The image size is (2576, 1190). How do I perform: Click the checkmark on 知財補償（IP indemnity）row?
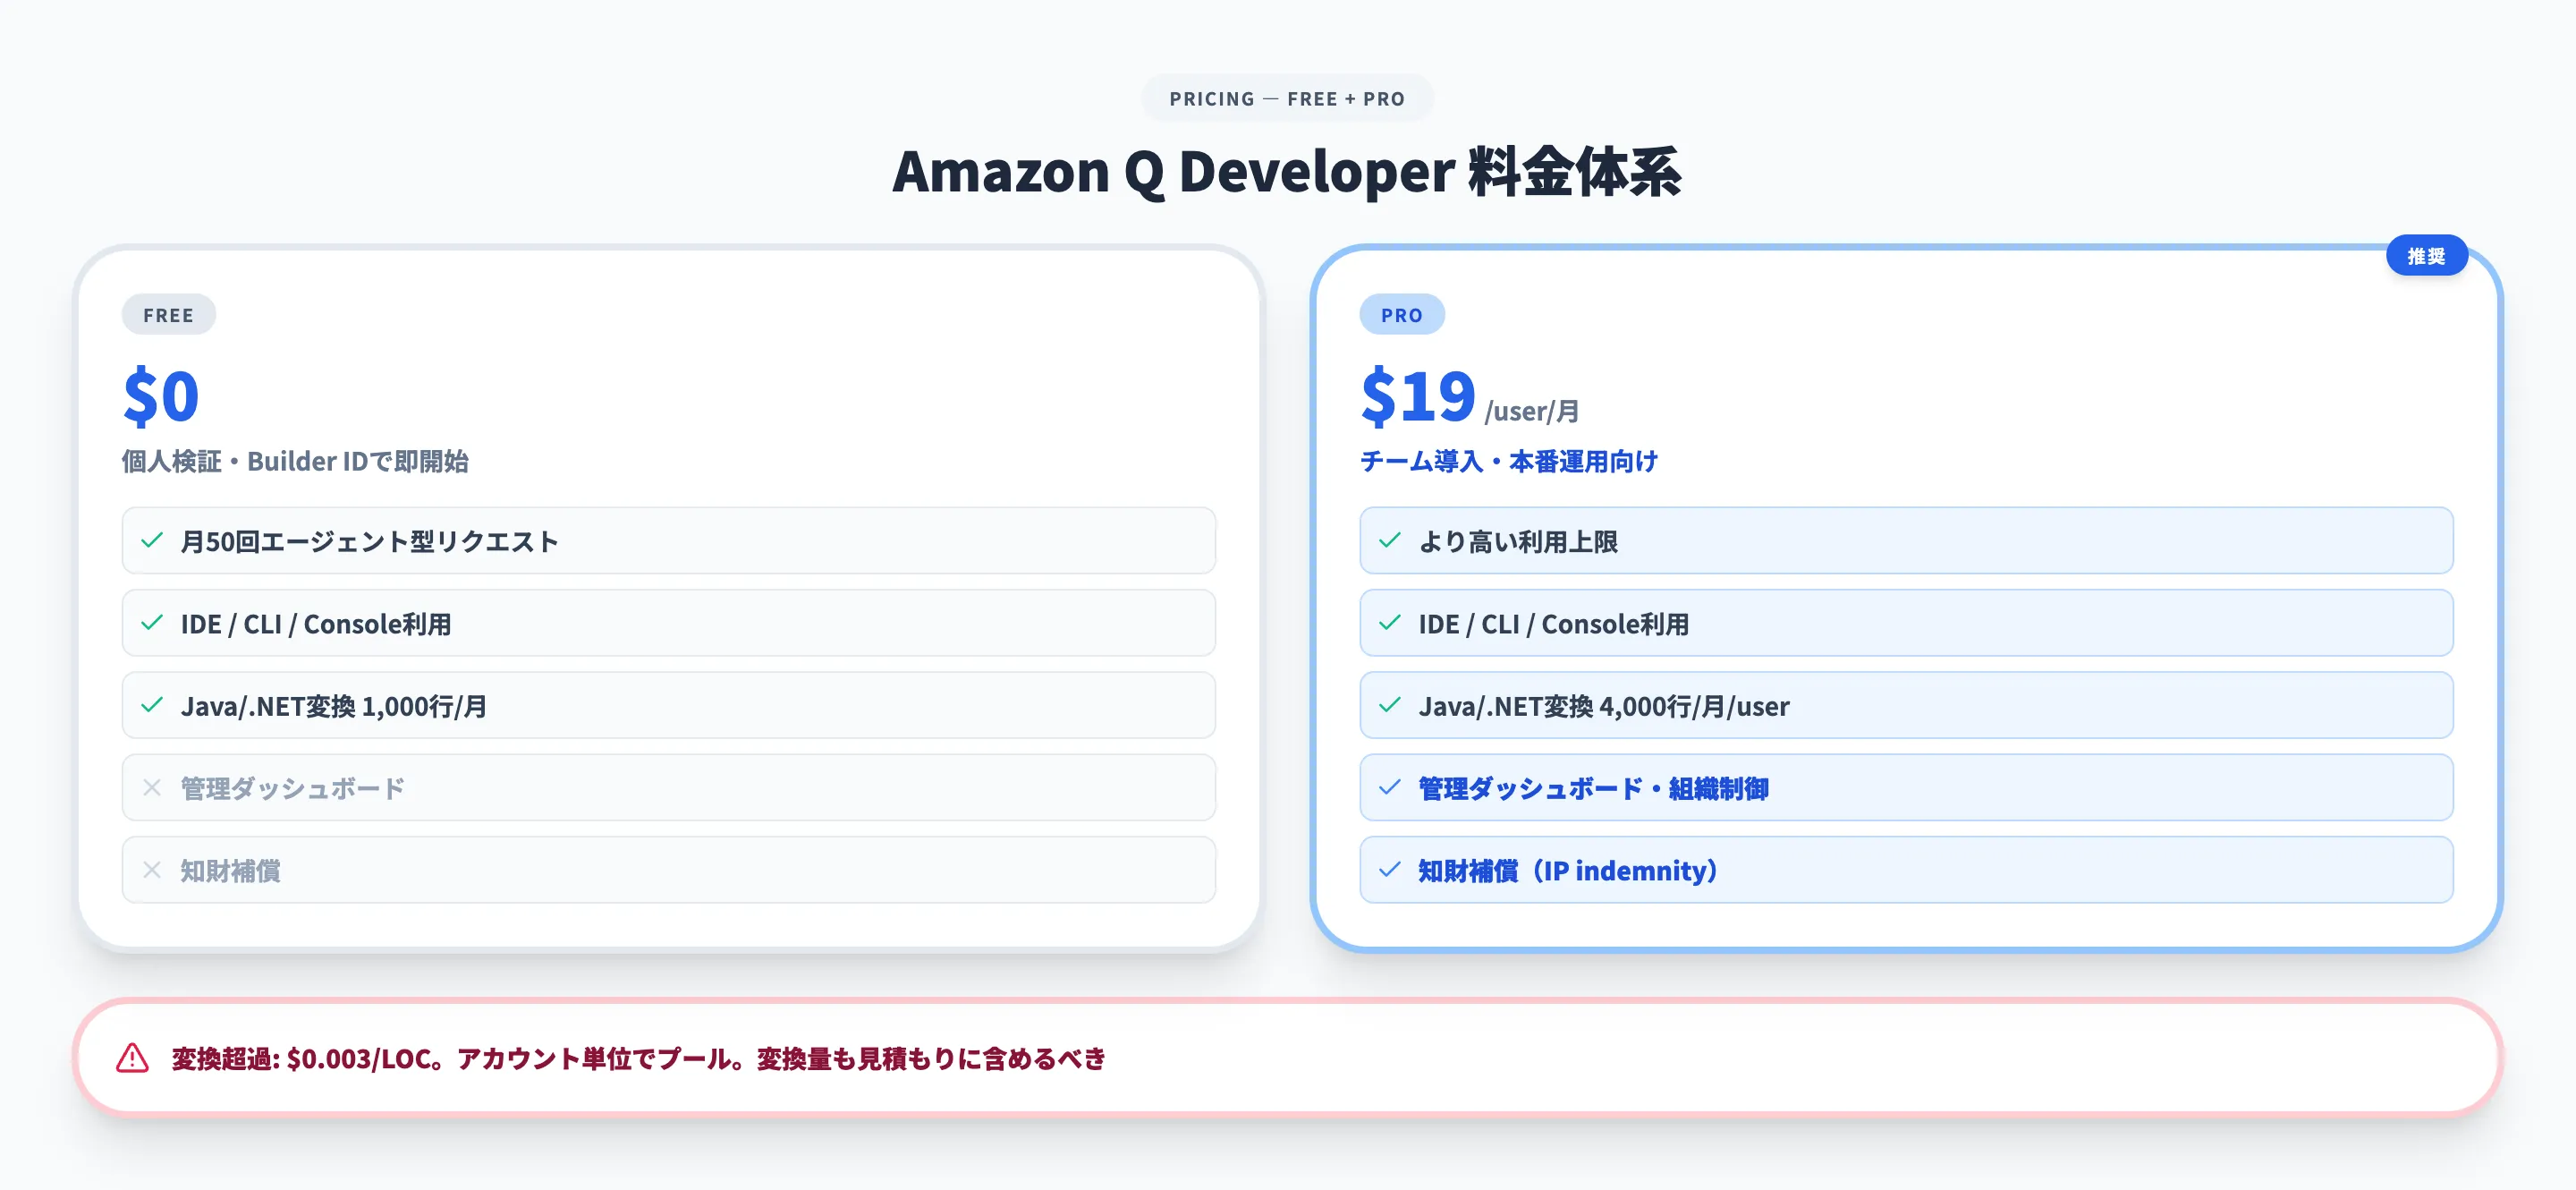click(x=1388, y=870)
